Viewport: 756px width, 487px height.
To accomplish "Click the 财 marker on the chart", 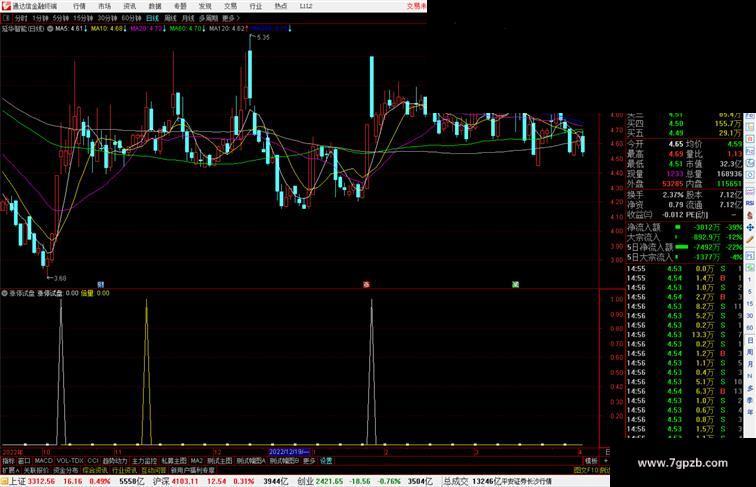I will (101, 285).
